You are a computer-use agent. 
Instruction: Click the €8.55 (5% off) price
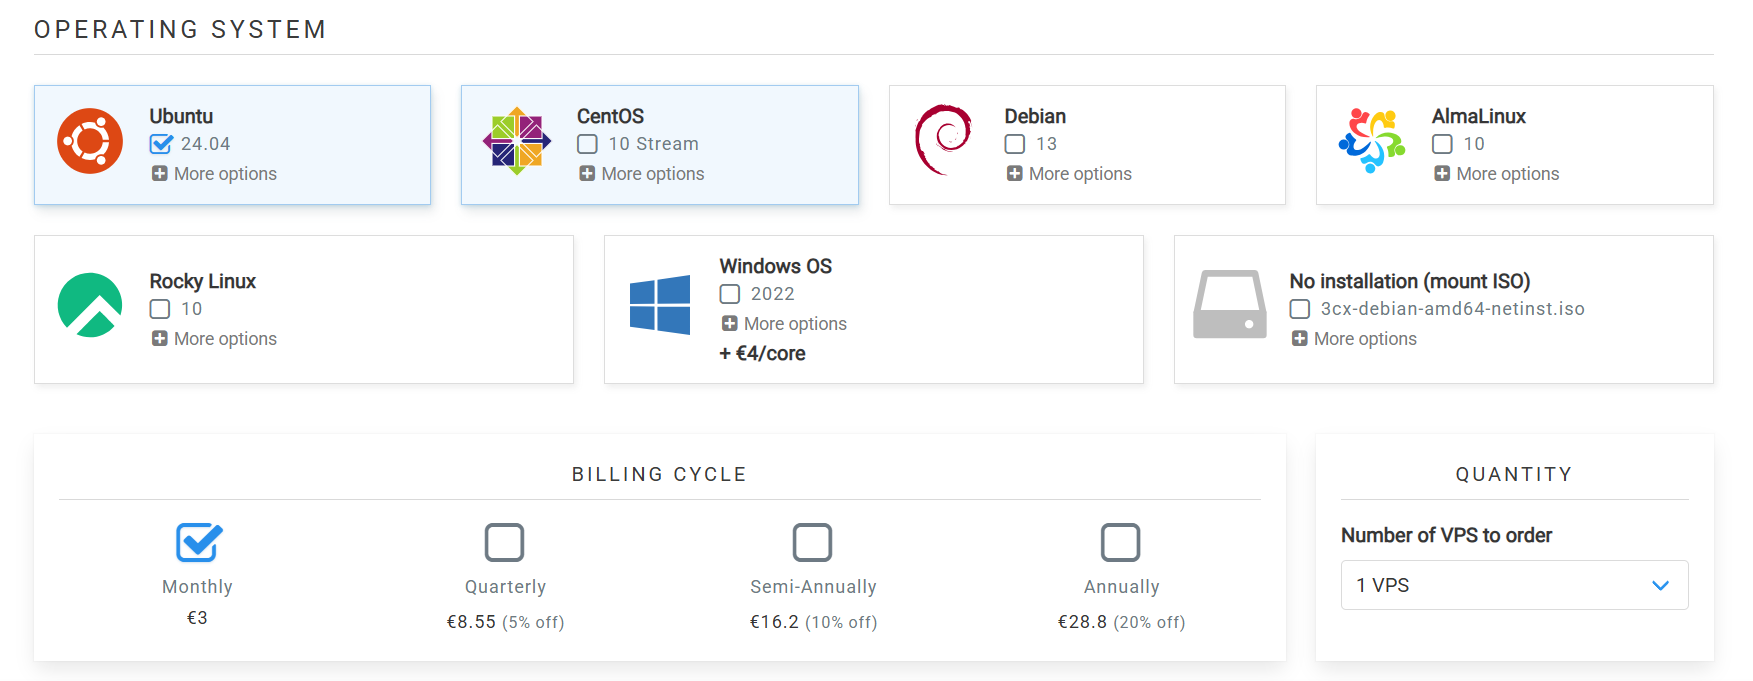(x=505, y=622)
